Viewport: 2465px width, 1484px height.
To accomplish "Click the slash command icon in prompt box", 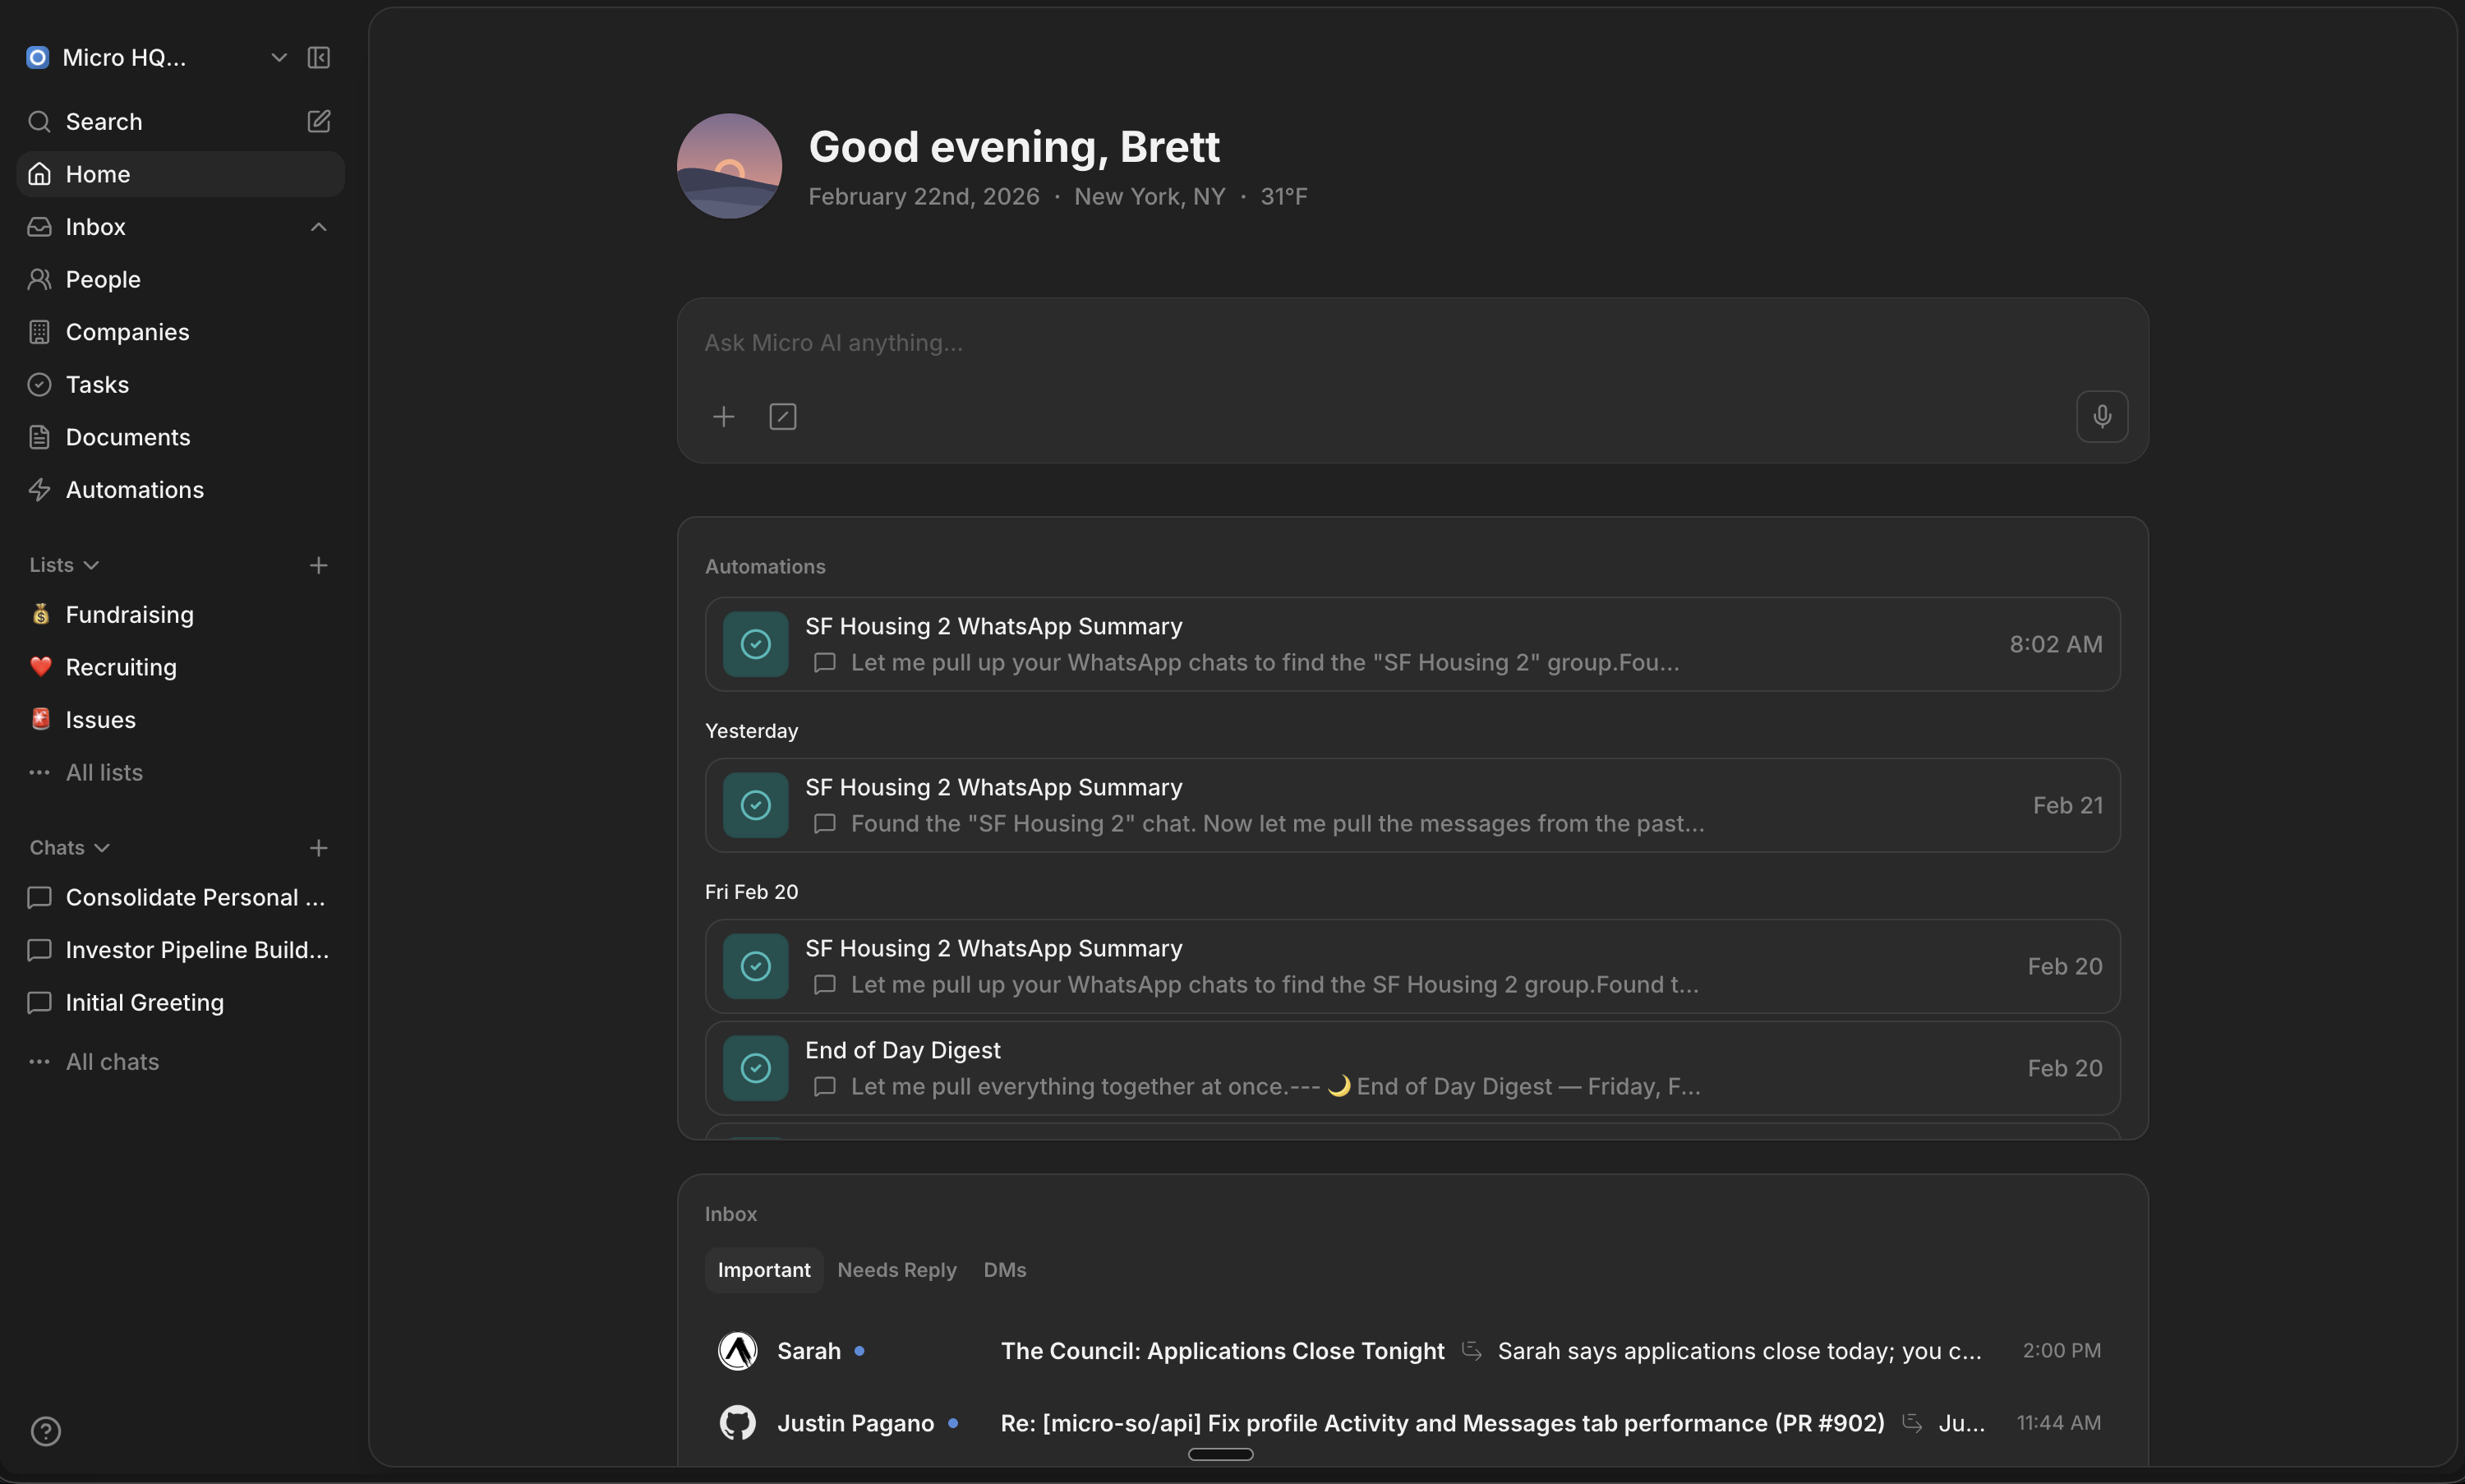I will click(x=782, y=417).
